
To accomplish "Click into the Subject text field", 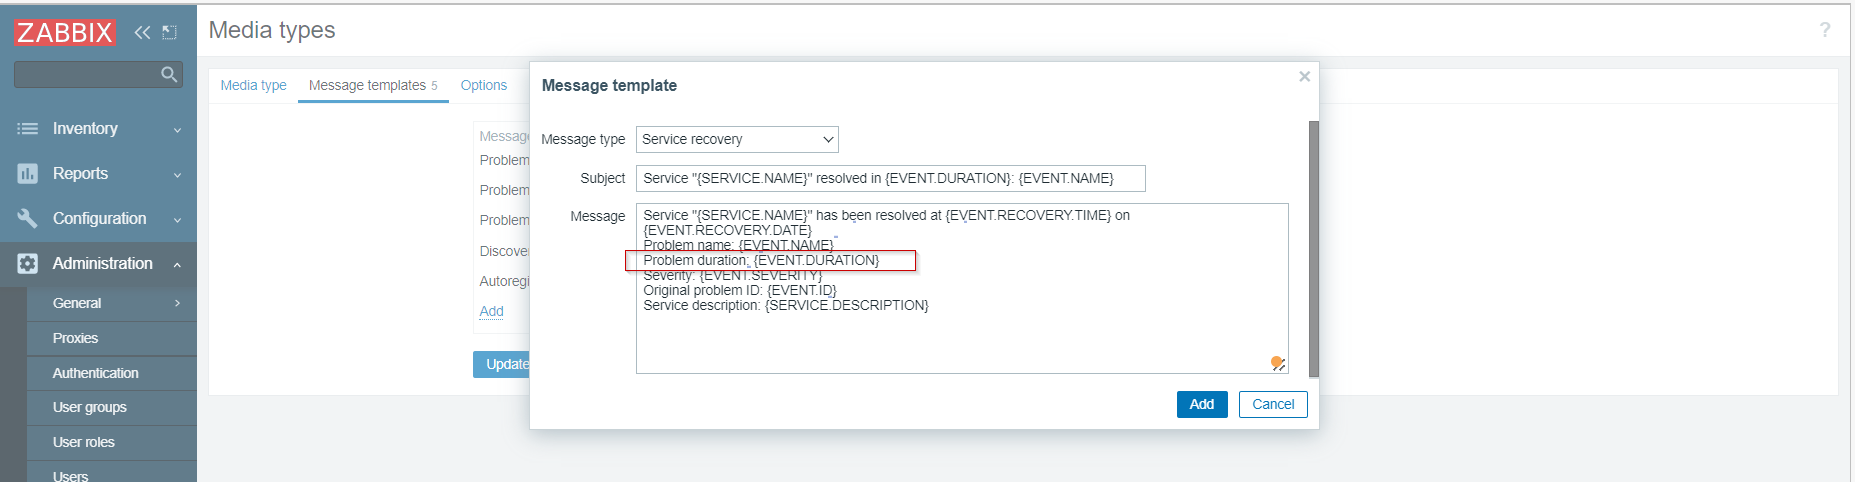I will click(890, 178).
